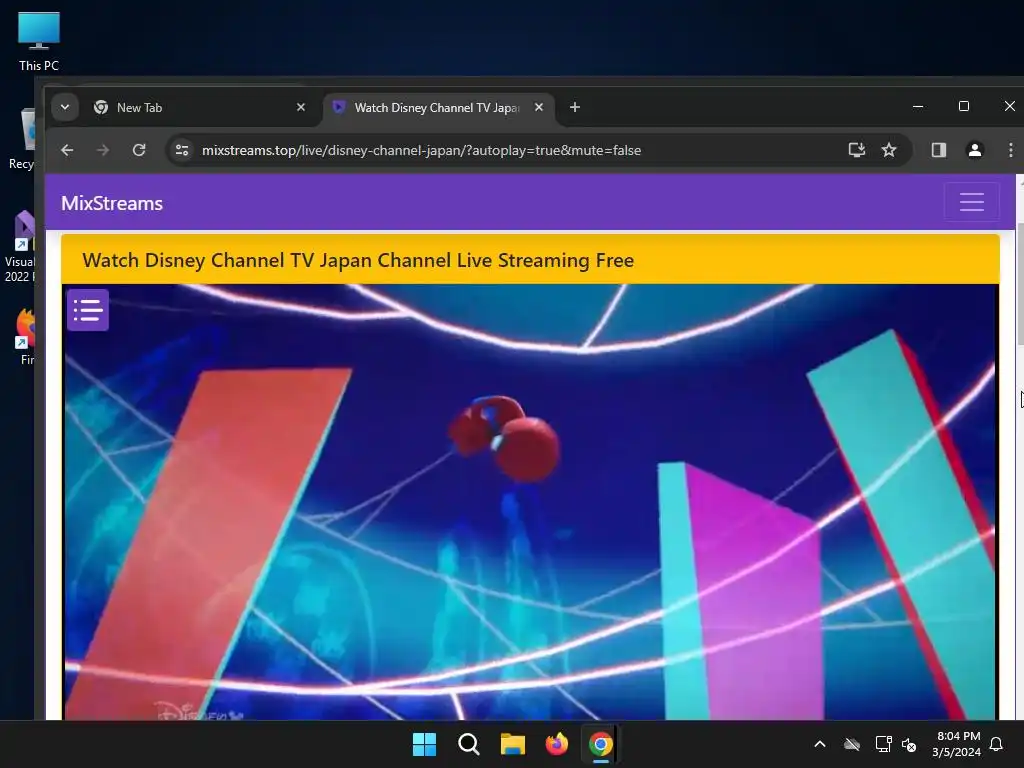Screen dimensions: 1024x768
Task: Minimize the Chrome window
Action: [x=918, y=106]
